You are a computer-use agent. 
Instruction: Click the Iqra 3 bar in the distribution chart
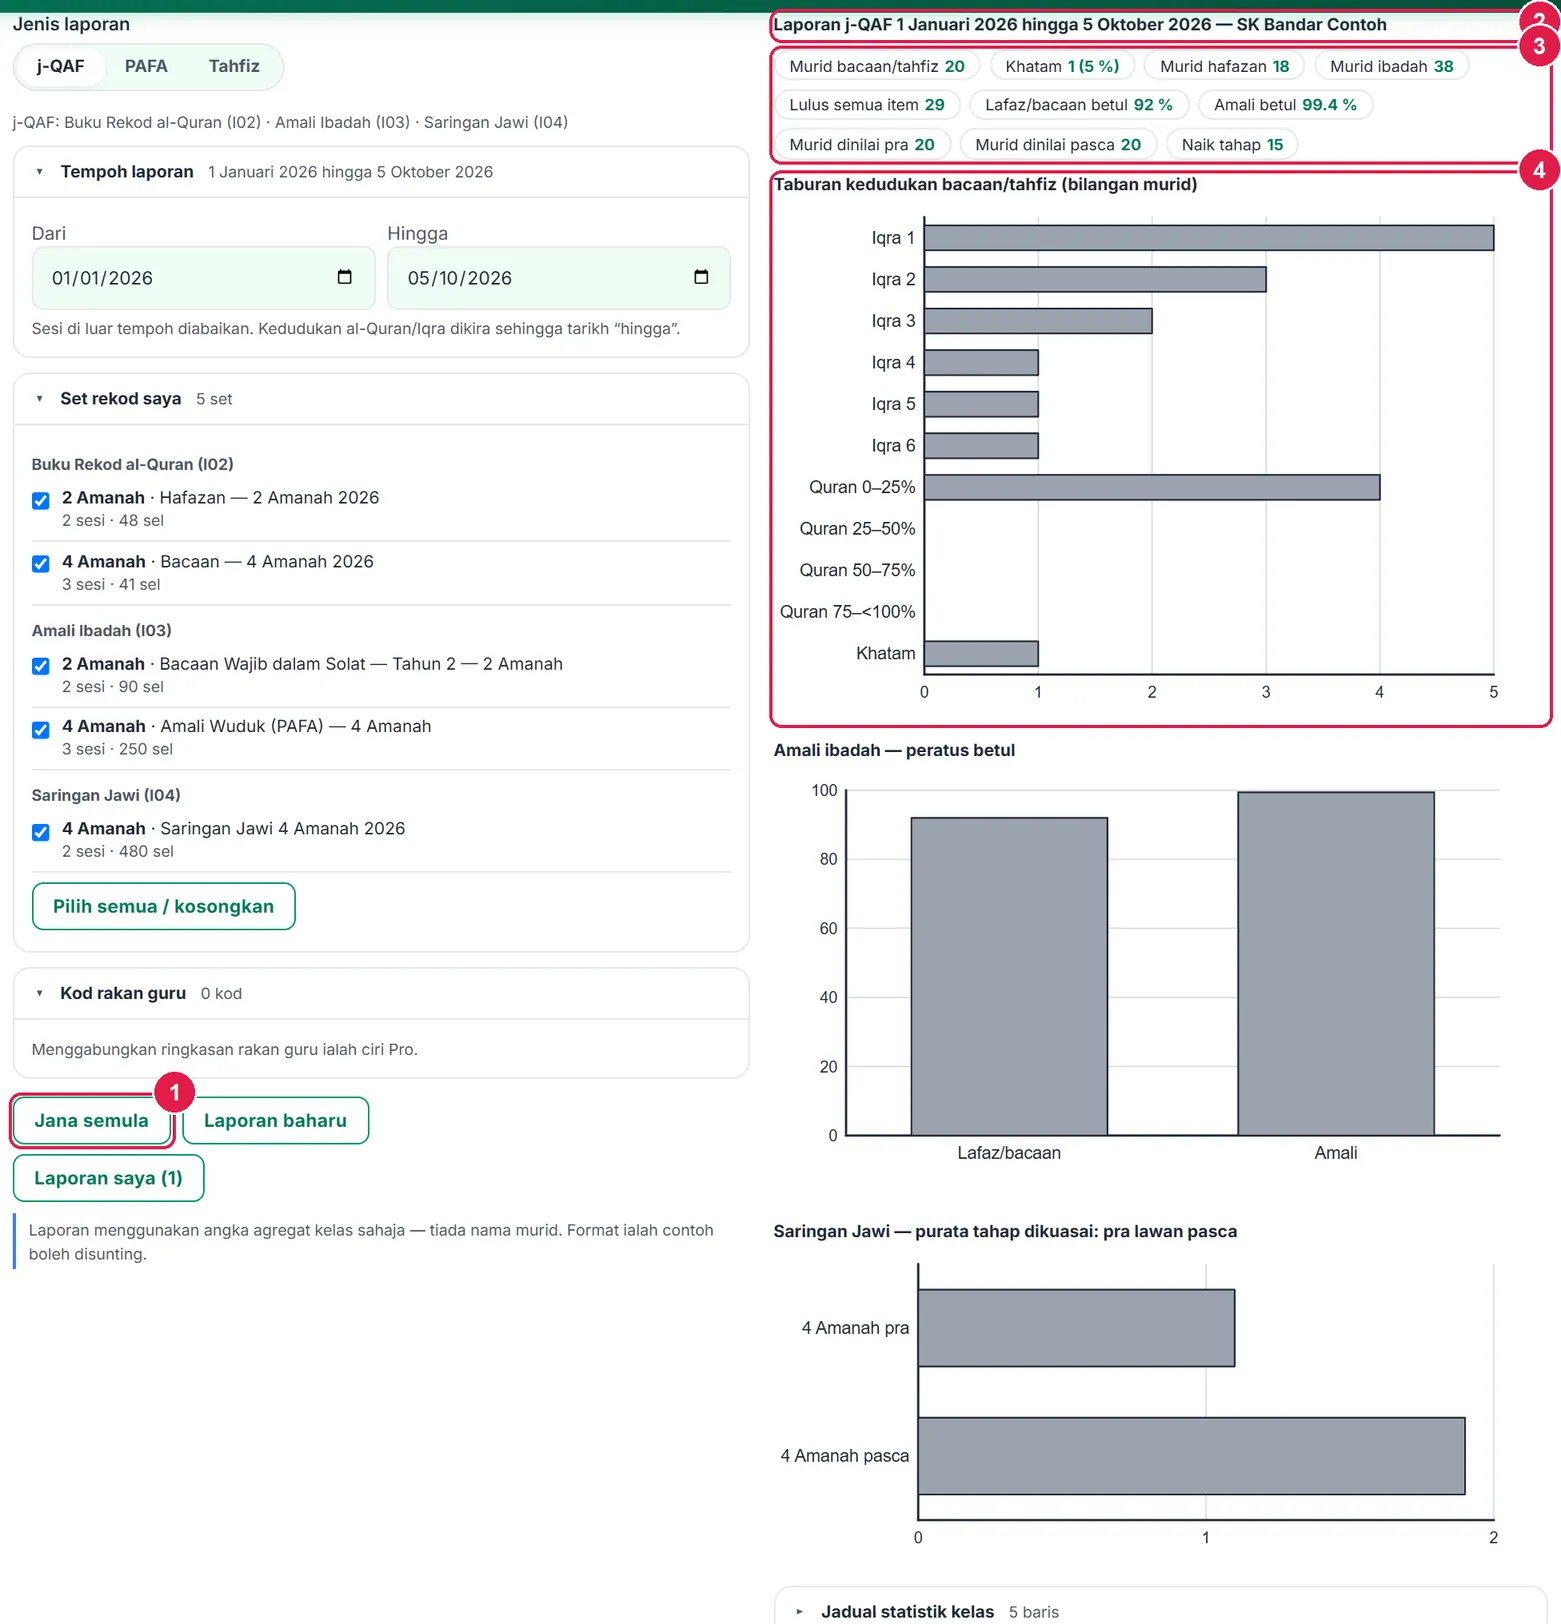pos(1038,321)
